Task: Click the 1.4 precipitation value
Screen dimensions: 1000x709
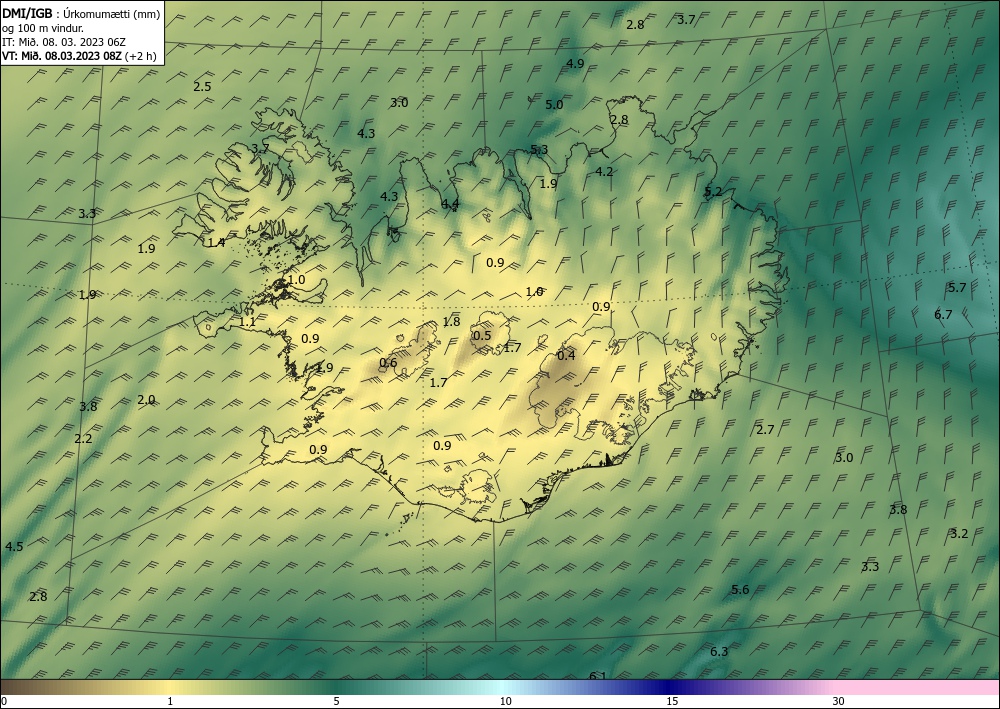Action: pyautogui.click(x=216, y=242)
